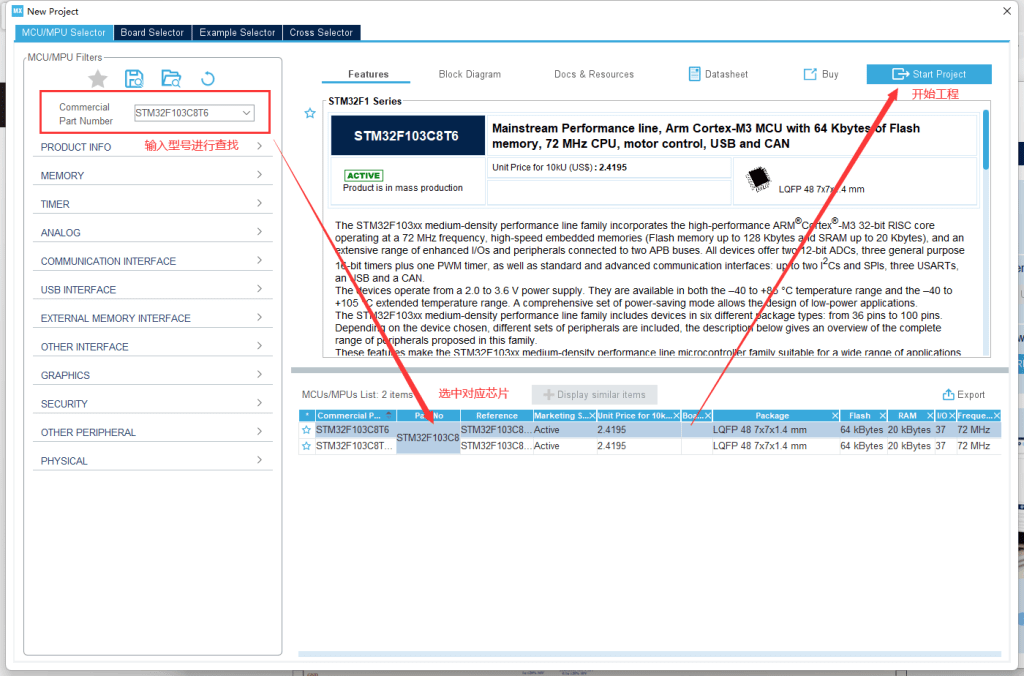The height and width of the screenshot is (676, 1024).
Task: Expand the OTHER INTERFACE filter section
Action: (153, 347)
